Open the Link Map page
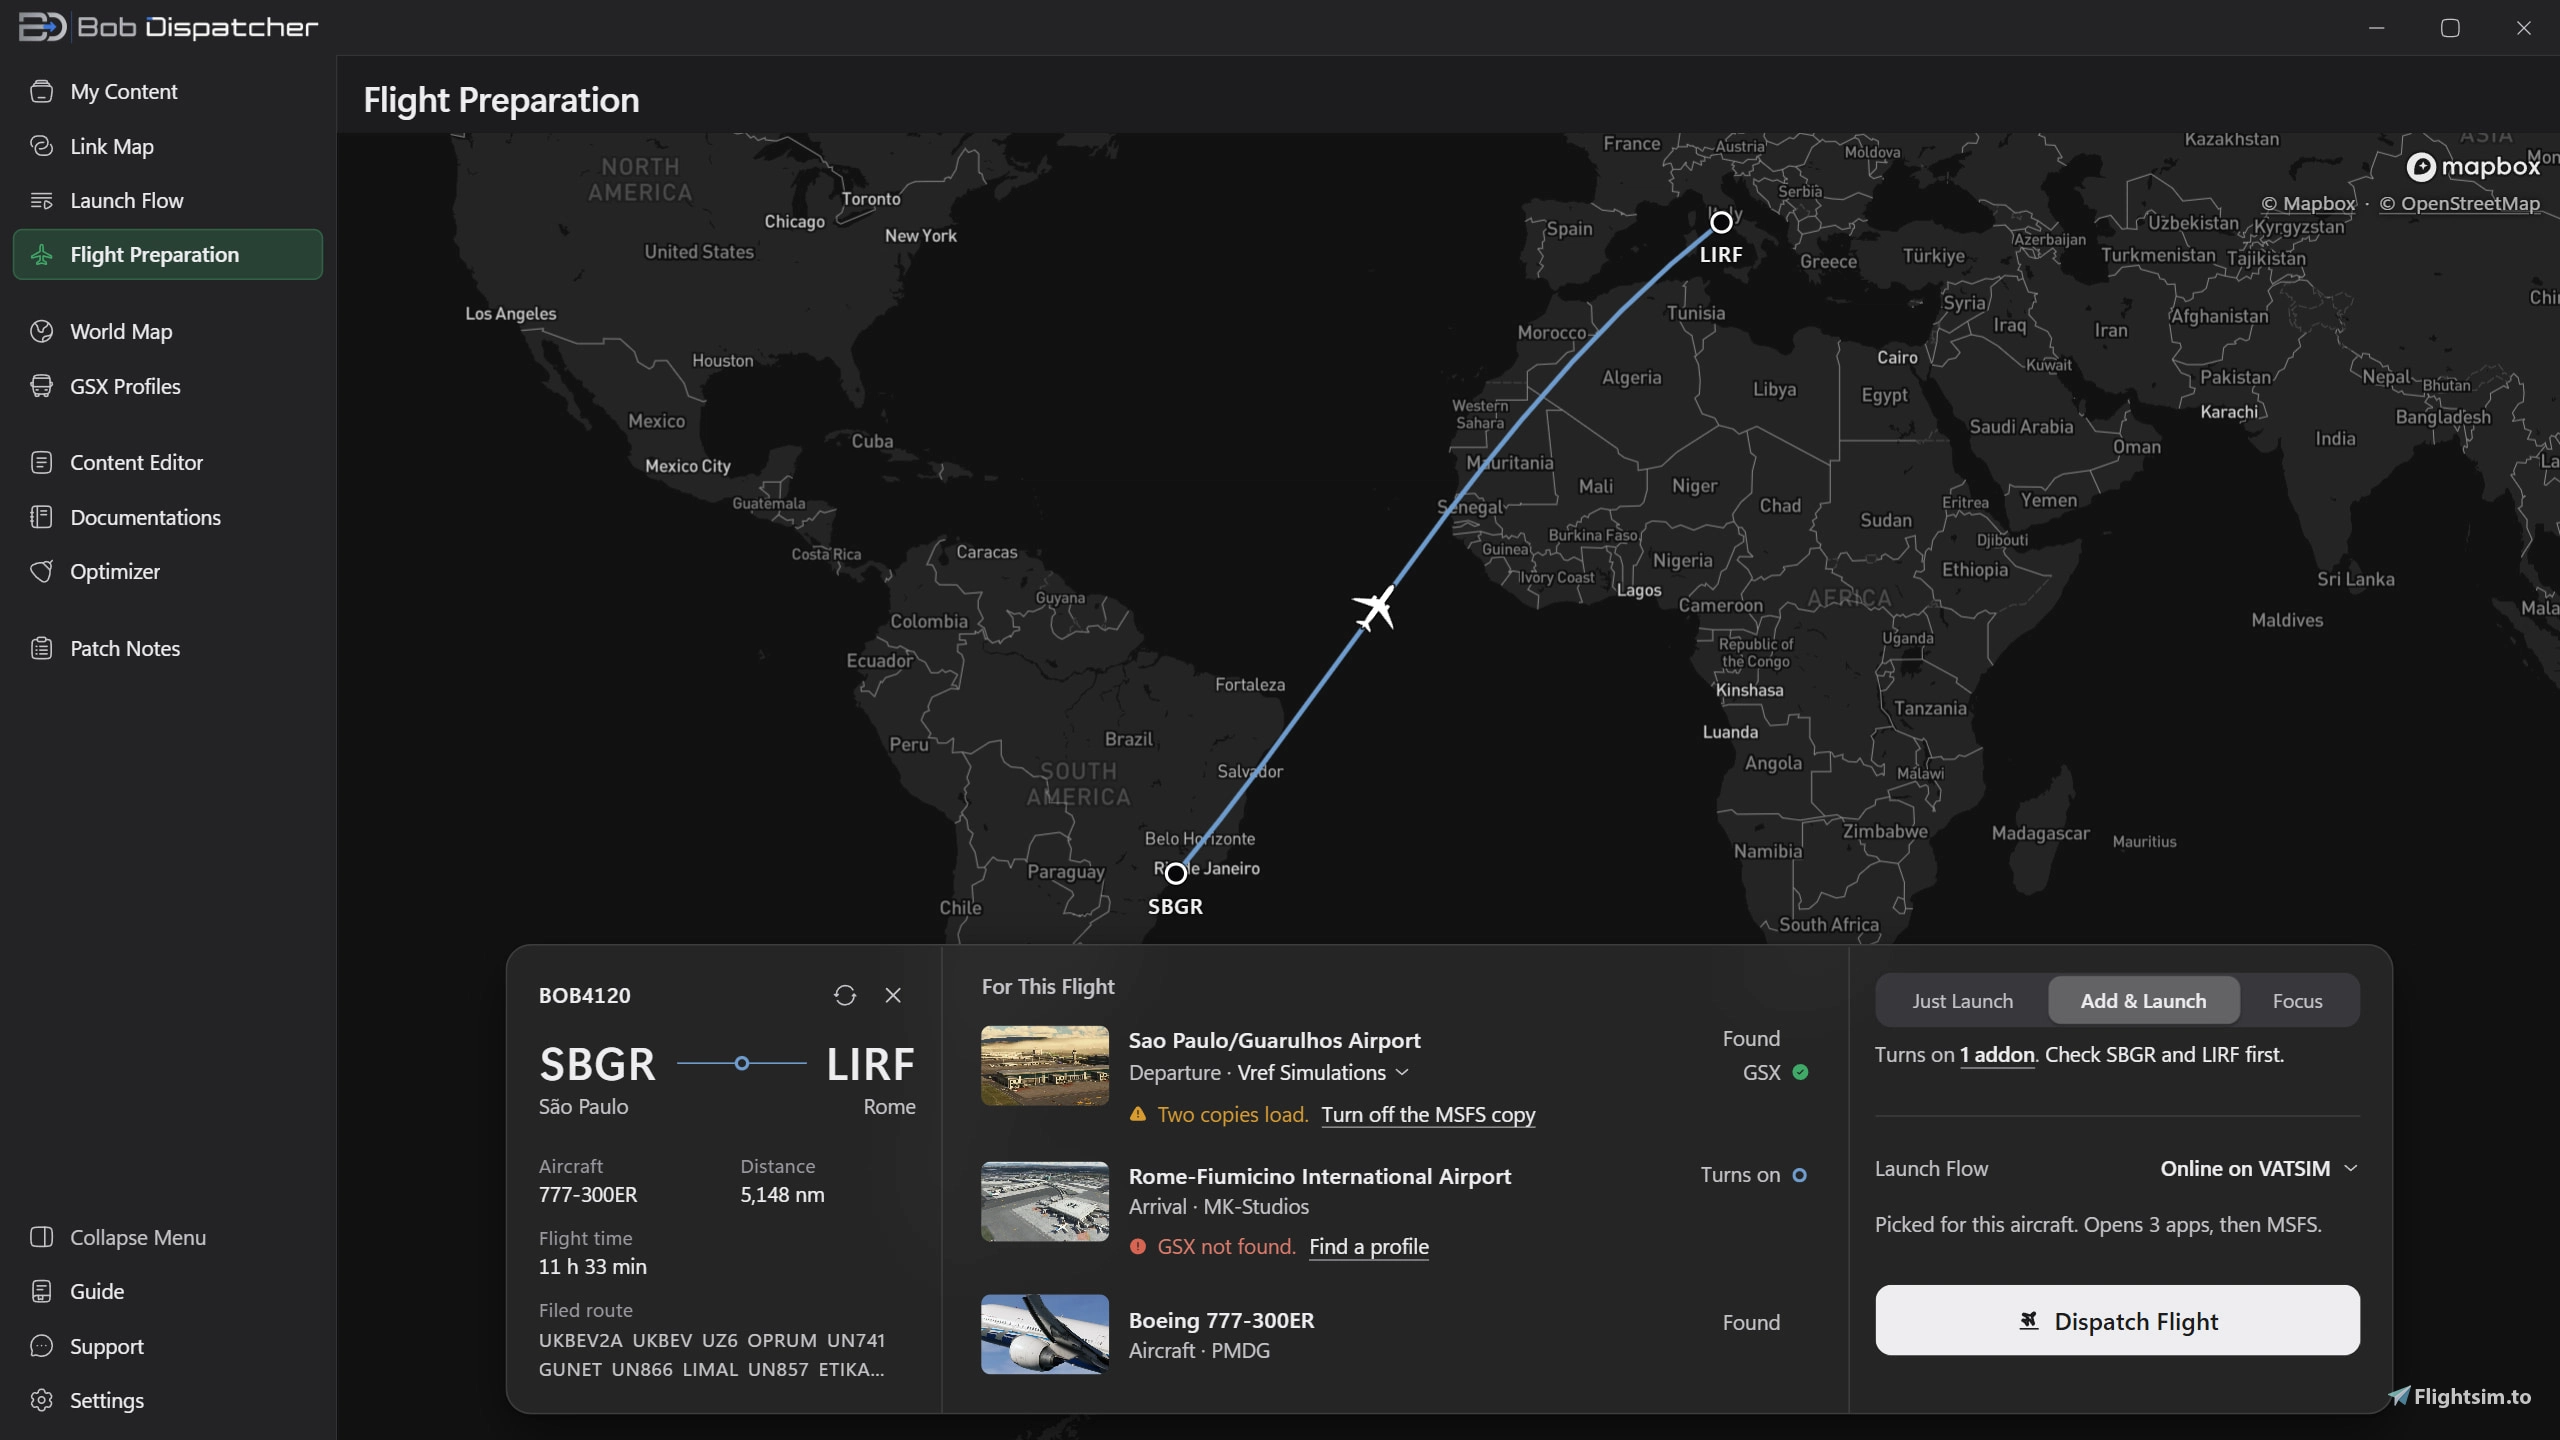 point(167,146)
